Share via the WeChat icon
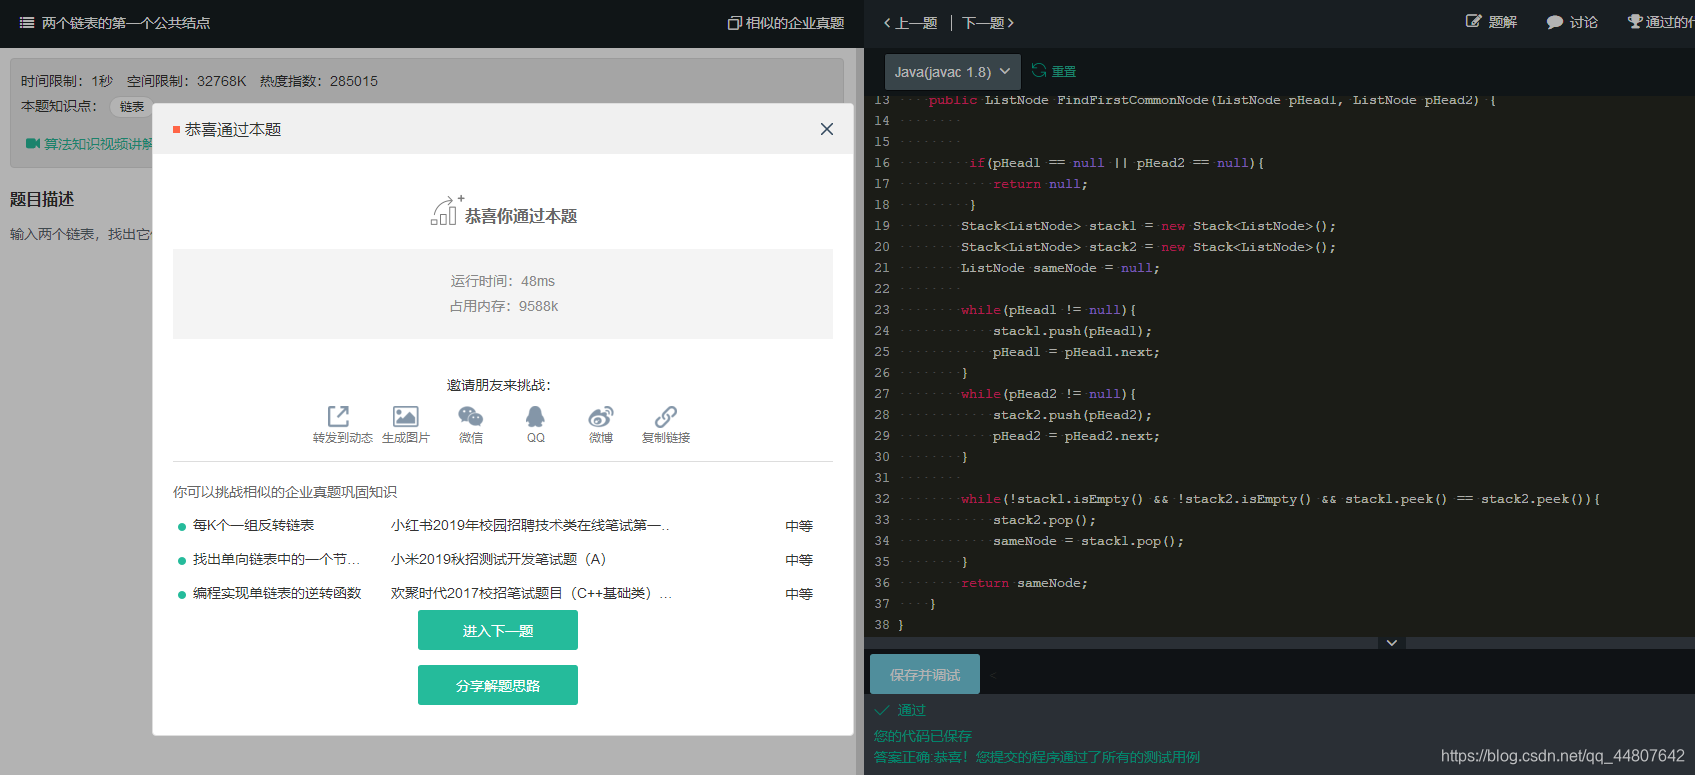1695x775 pixels. coord(471,416)
